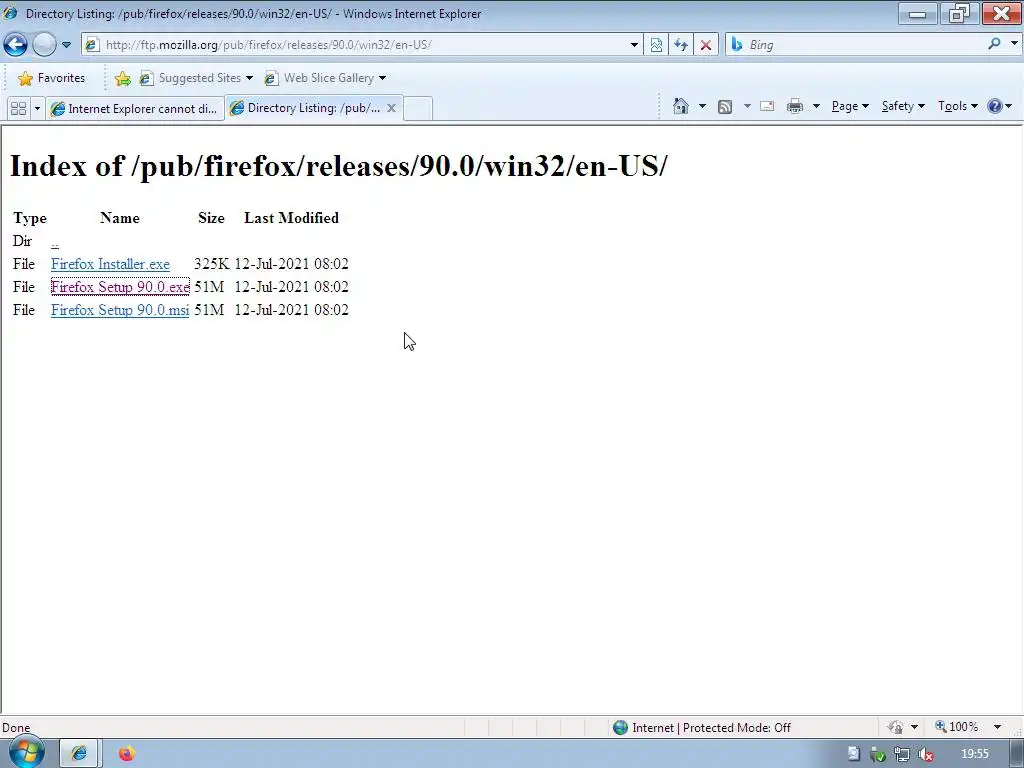Expand the RSS Feeds dropdown arrow
Screen dimensions: 1024x768
(x=747, y=106)
